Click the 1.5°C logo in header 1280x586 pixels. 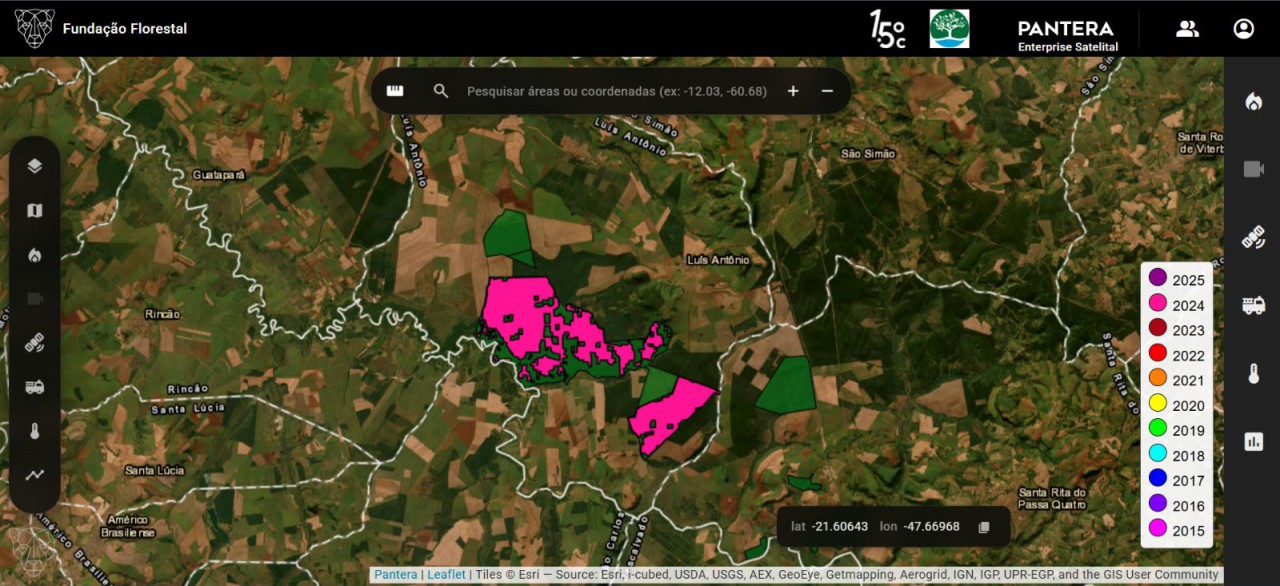coord(888,28)
